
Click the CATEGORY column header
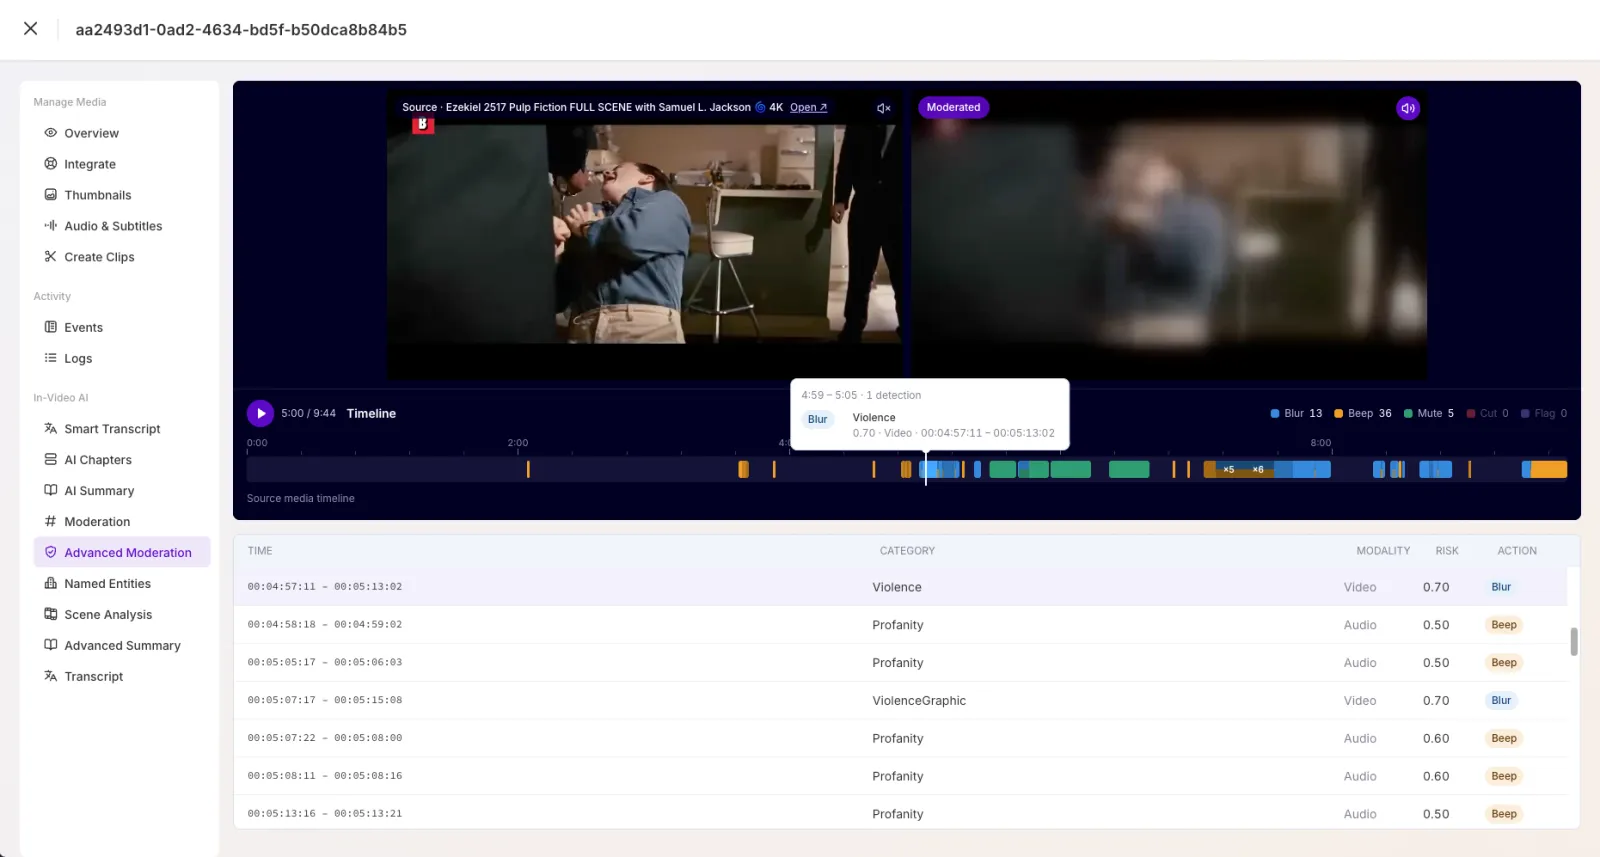907,551
